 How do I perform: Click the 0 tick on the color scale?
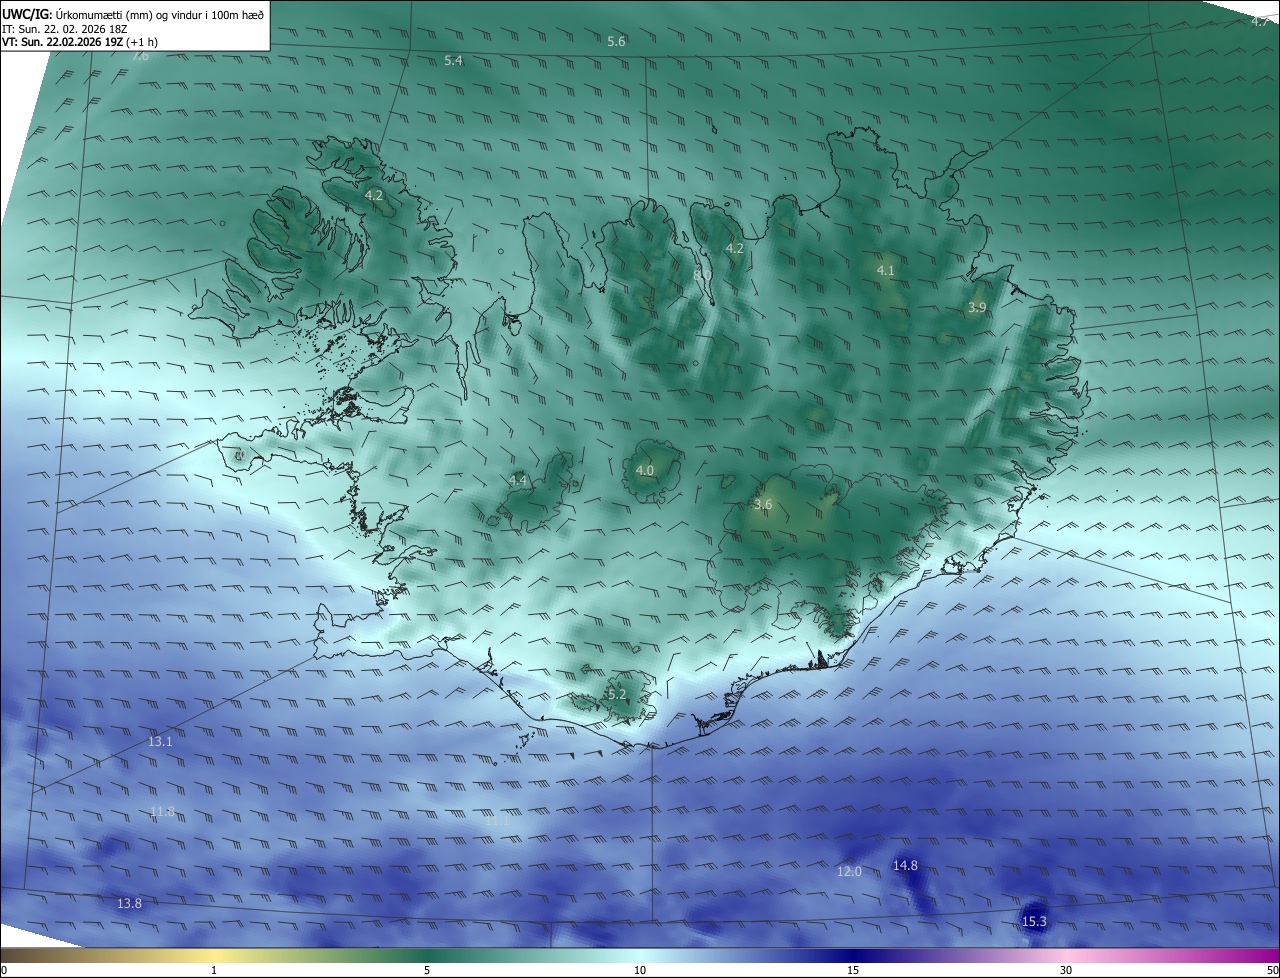4,970
